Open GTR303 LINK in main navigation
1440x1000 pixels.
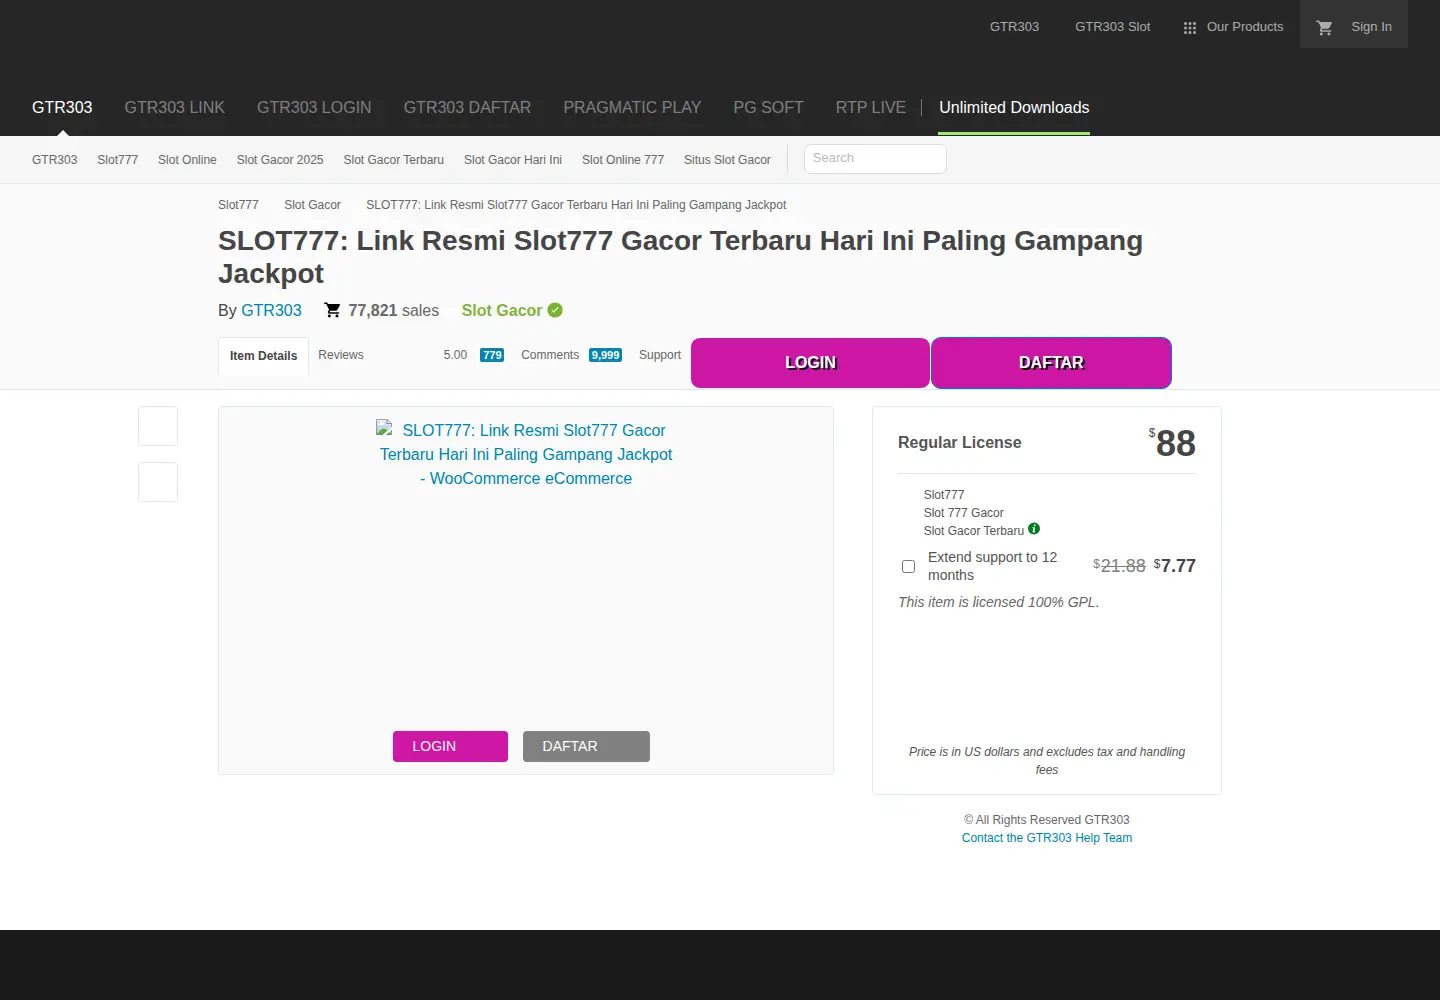tap(174, 107)
